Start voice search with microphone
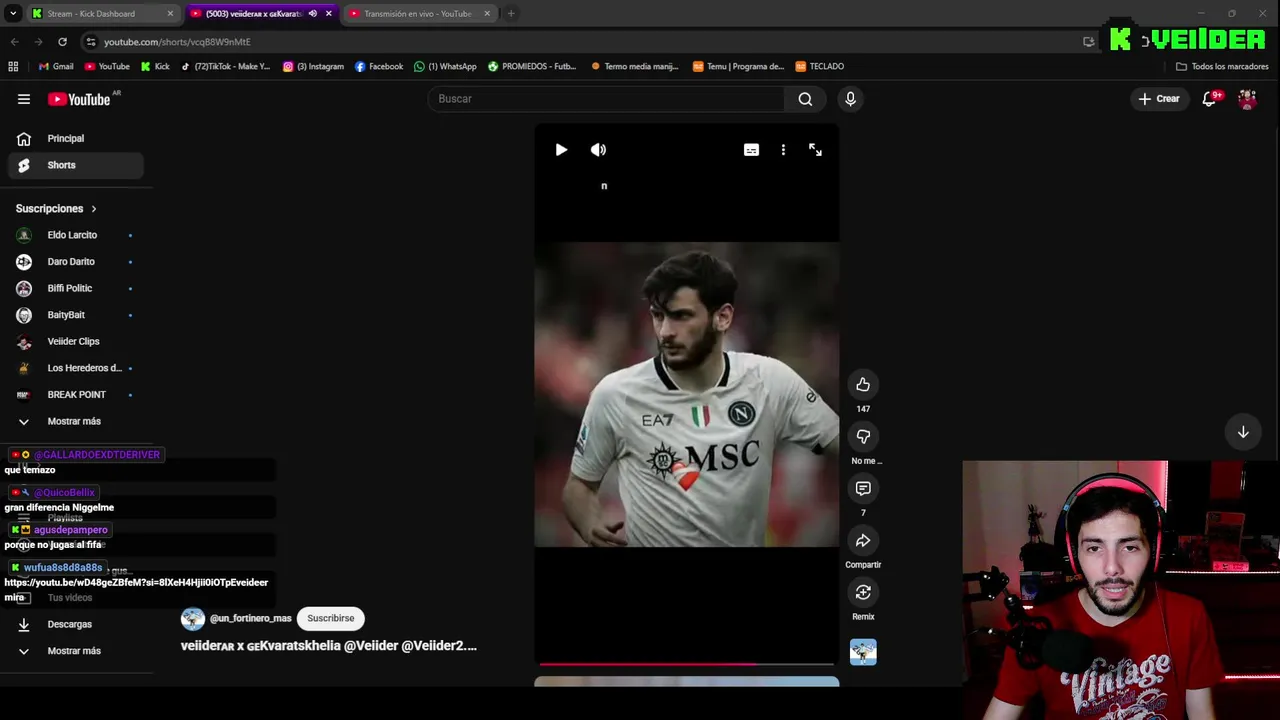The height and width of the screenshot is (720, 1280). 850,99
